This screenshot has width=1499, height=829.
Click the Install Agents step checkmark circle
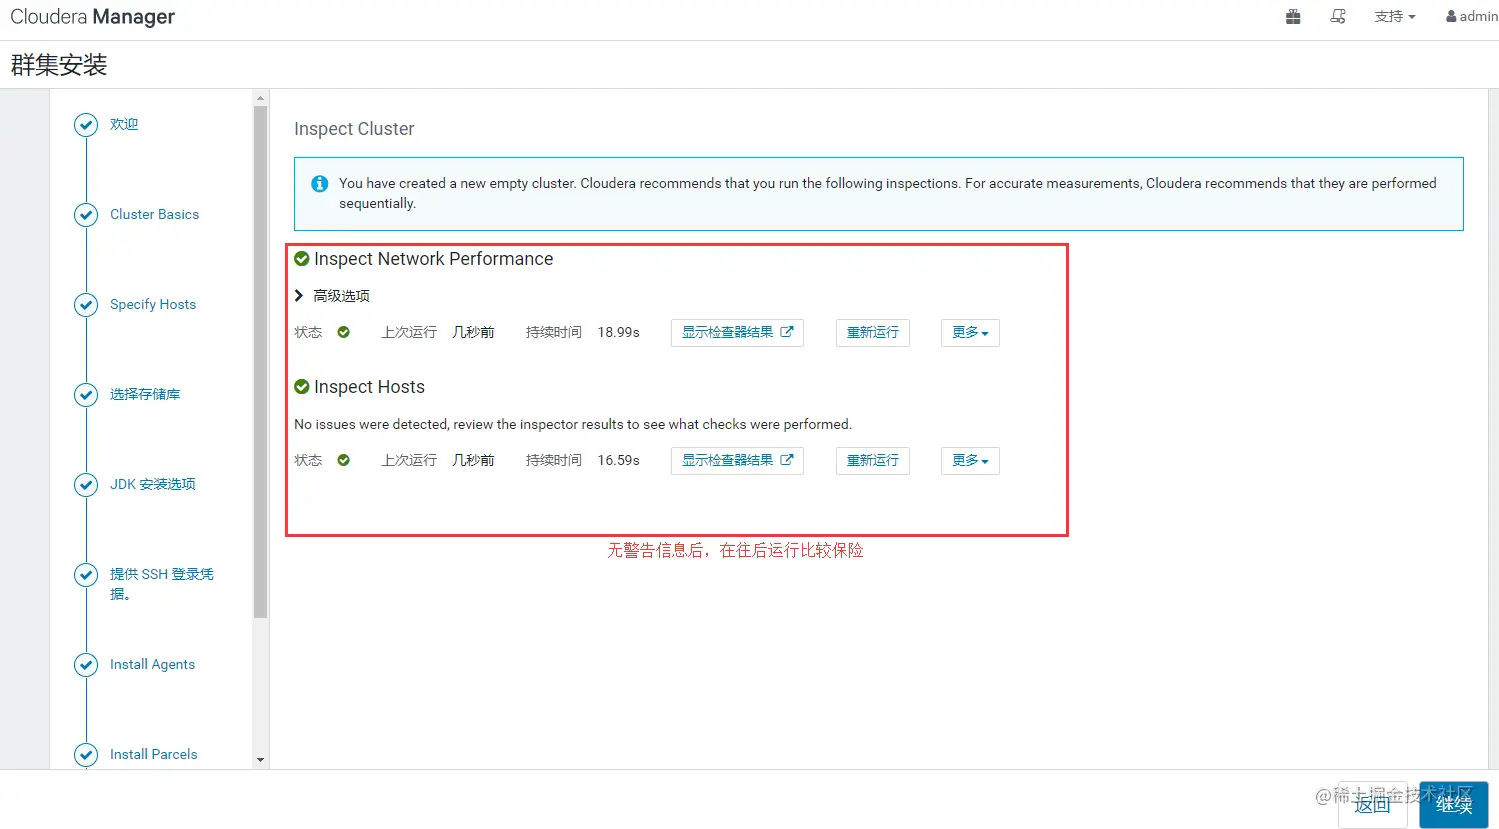tap(86, 665)
